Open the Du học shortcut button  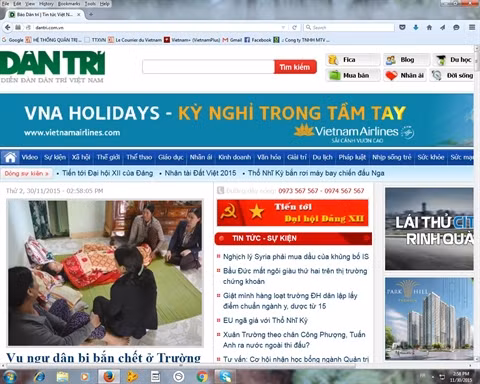point(454,60)
